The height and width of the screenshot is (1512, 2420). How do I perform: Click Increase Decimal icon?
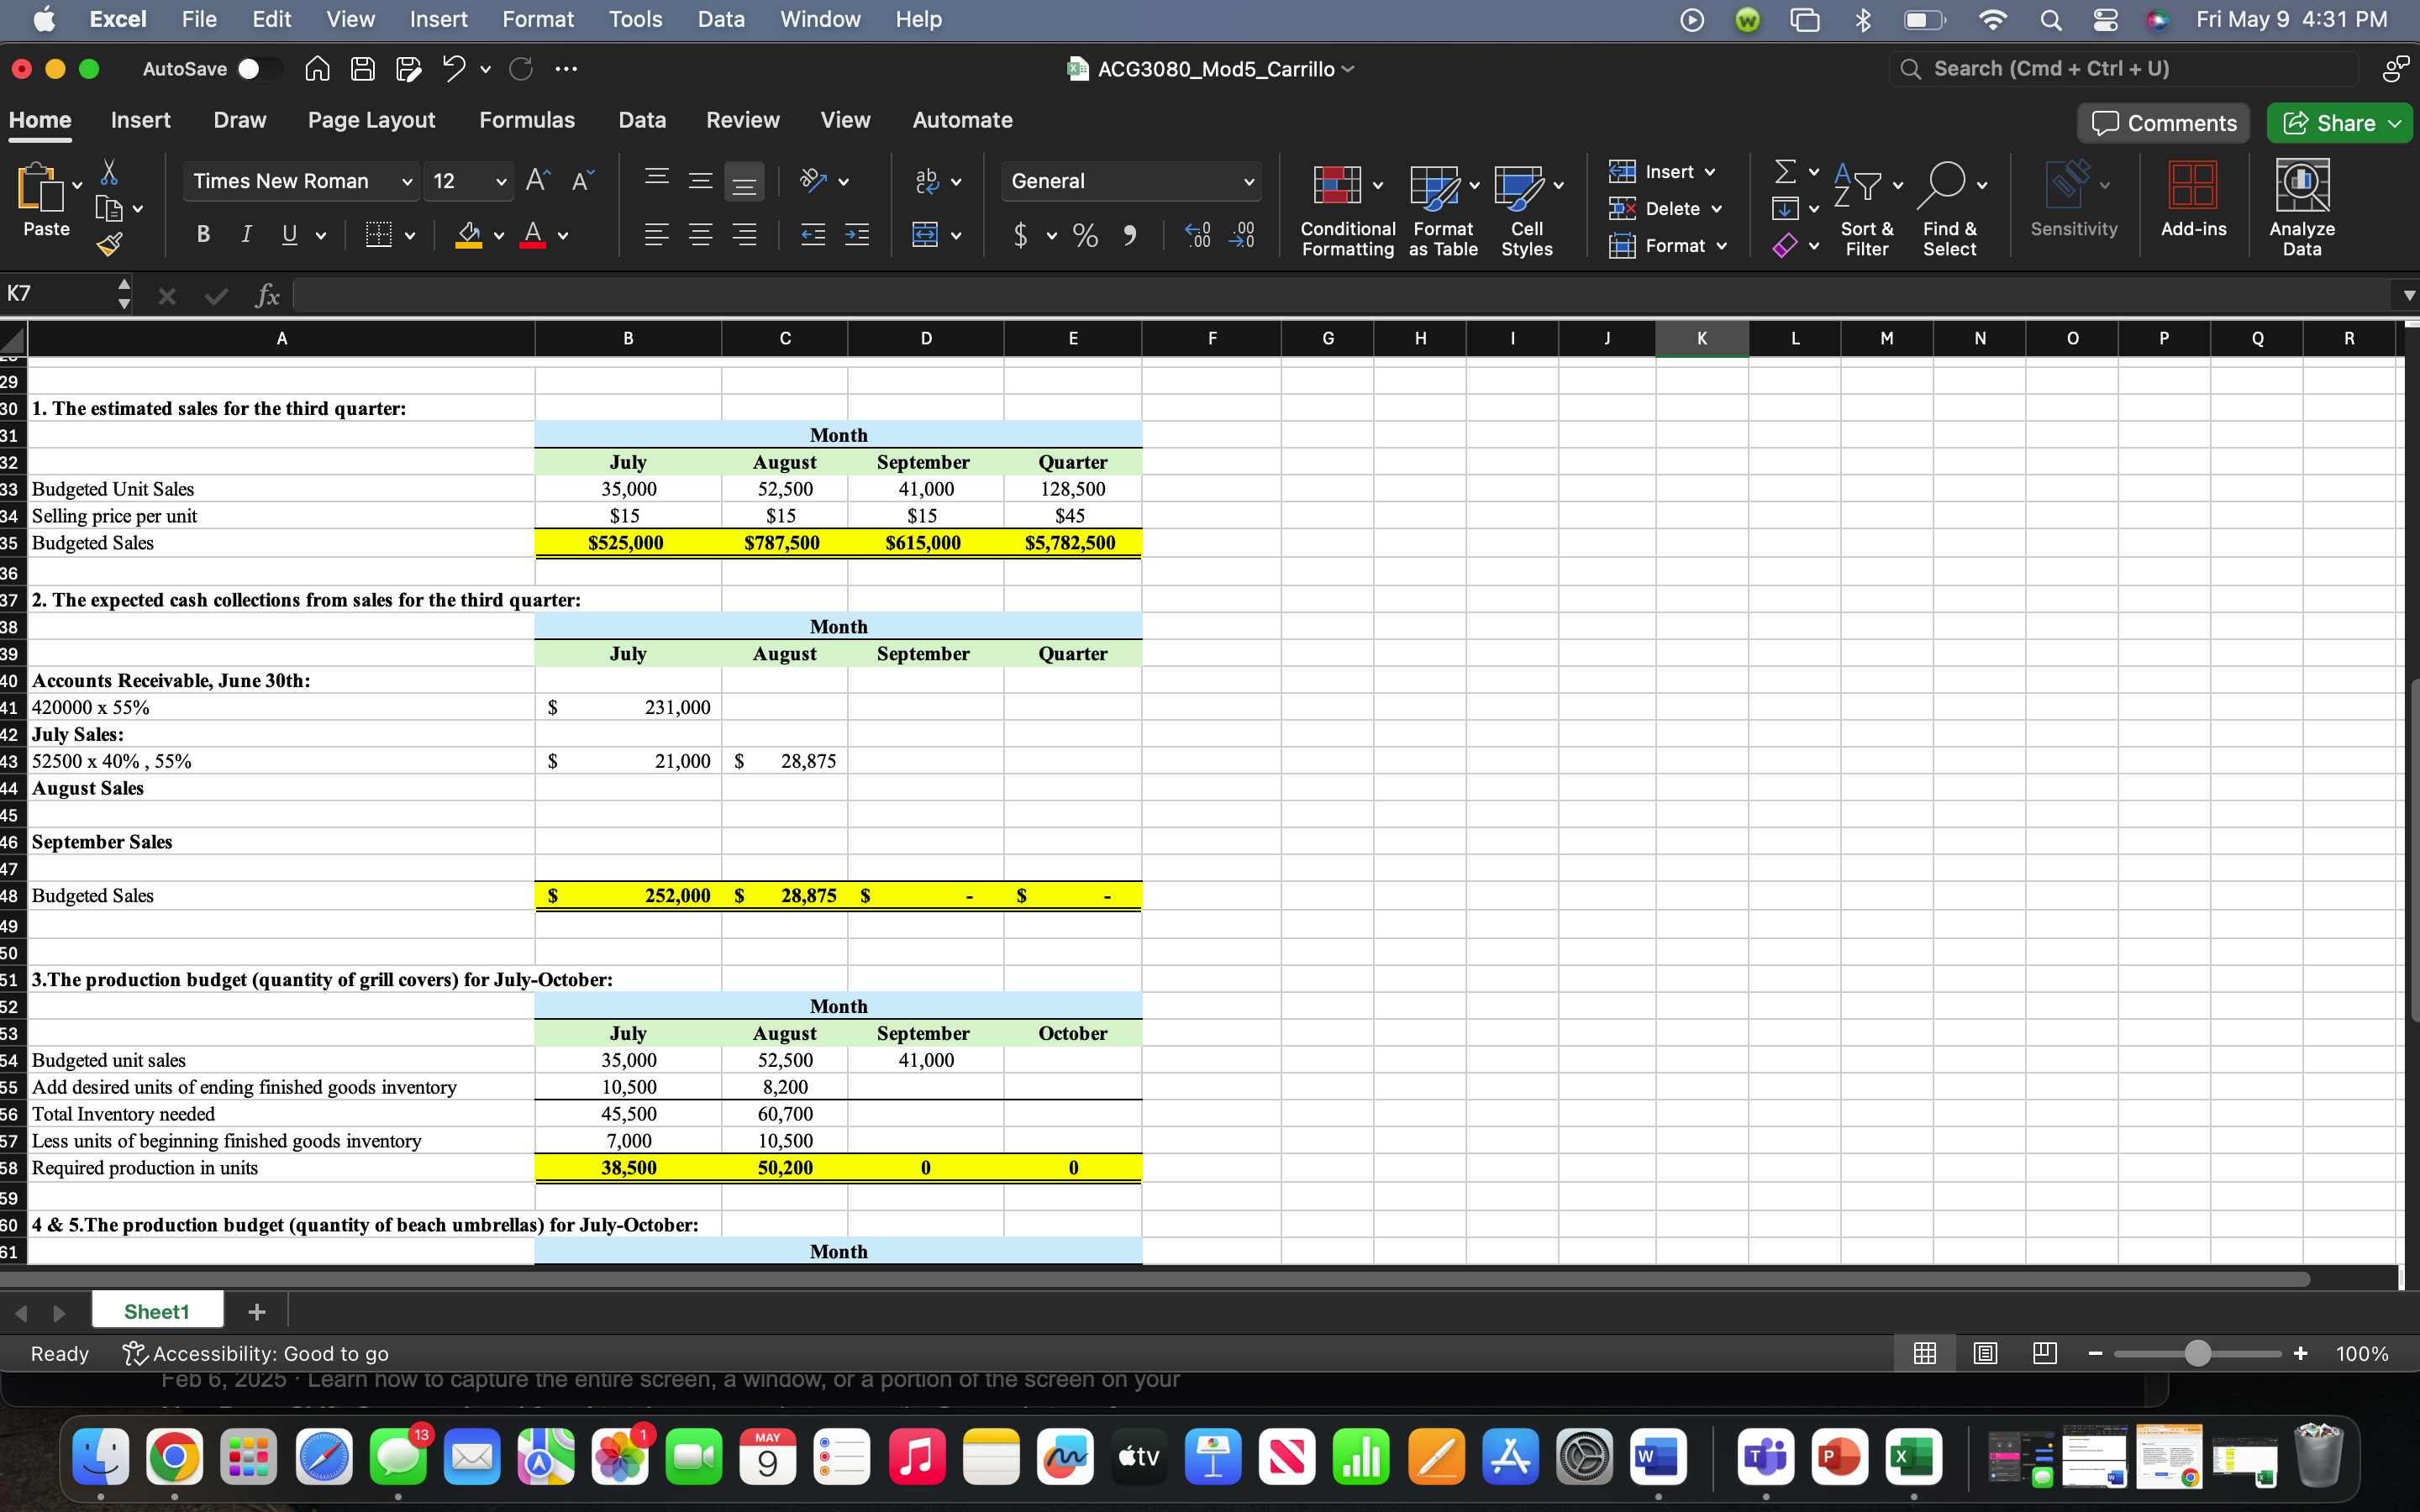point(1197,235)
